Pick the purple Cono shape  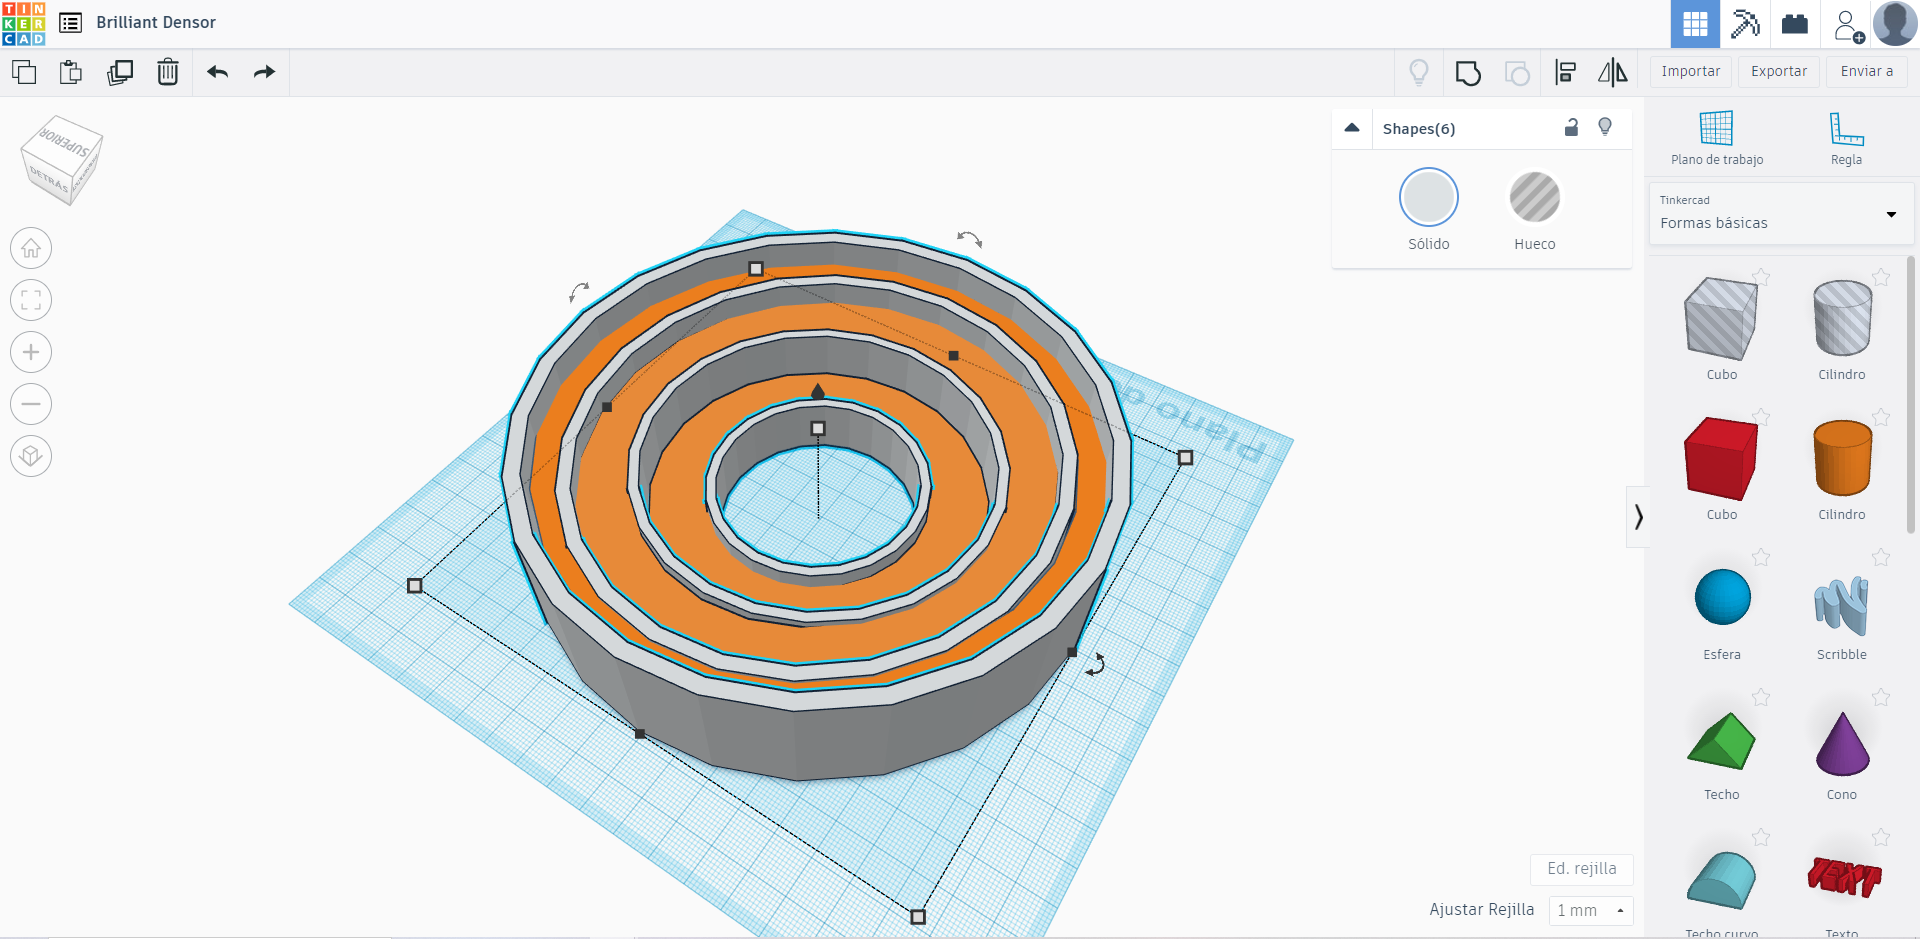click(x=1842, y=744)
